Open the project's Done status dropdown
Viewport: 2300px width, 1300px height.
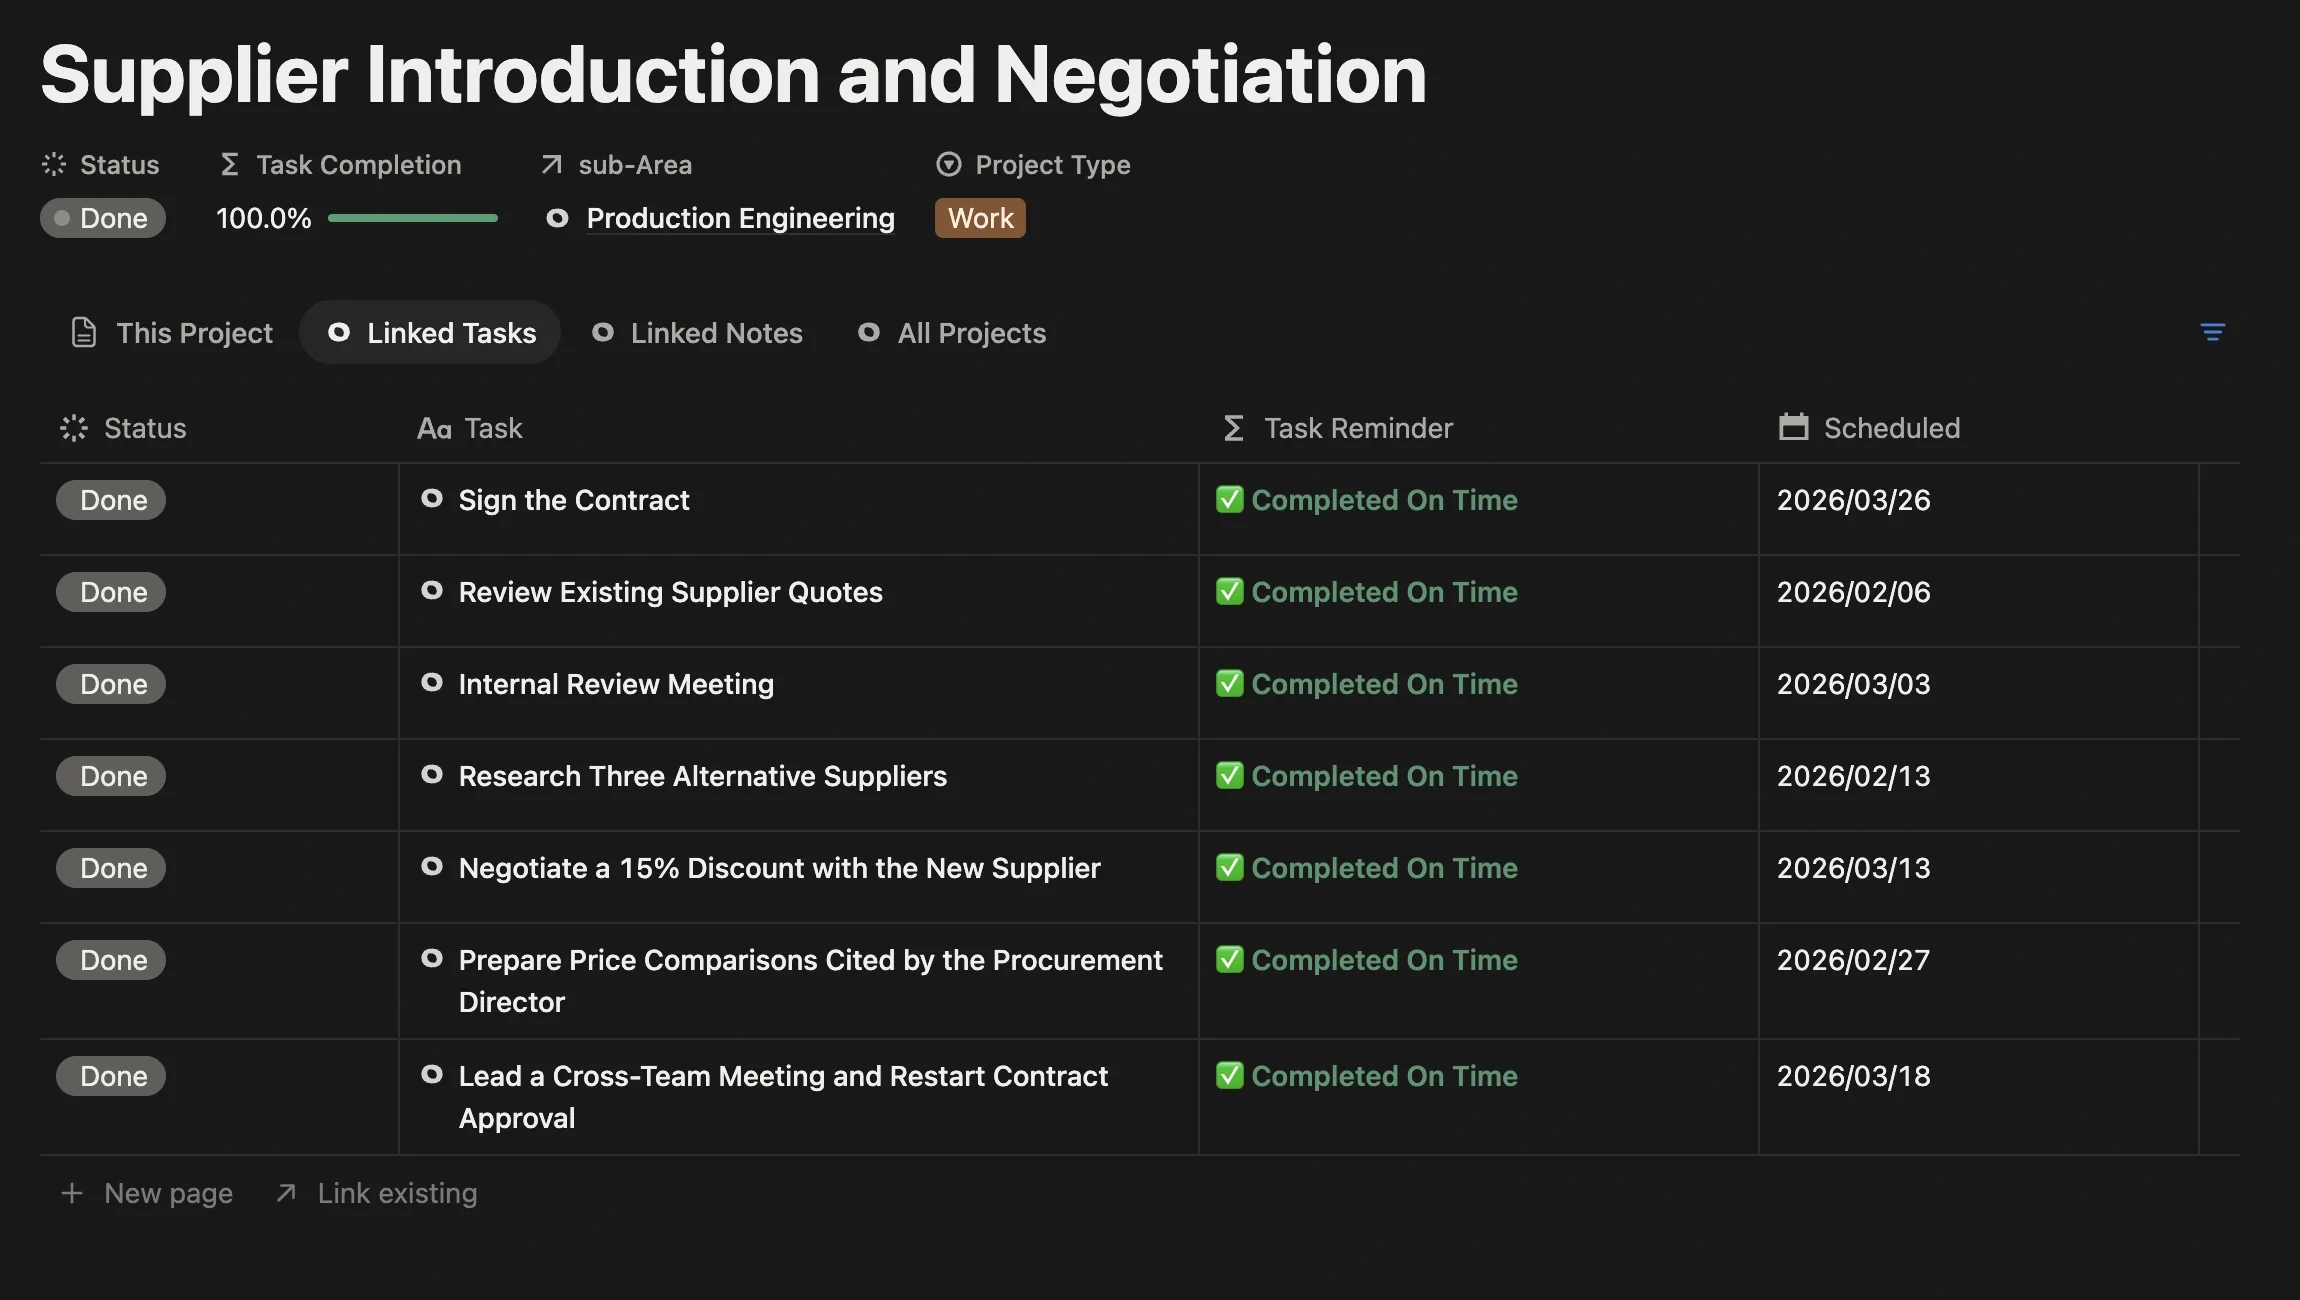[x=103, y=218]
